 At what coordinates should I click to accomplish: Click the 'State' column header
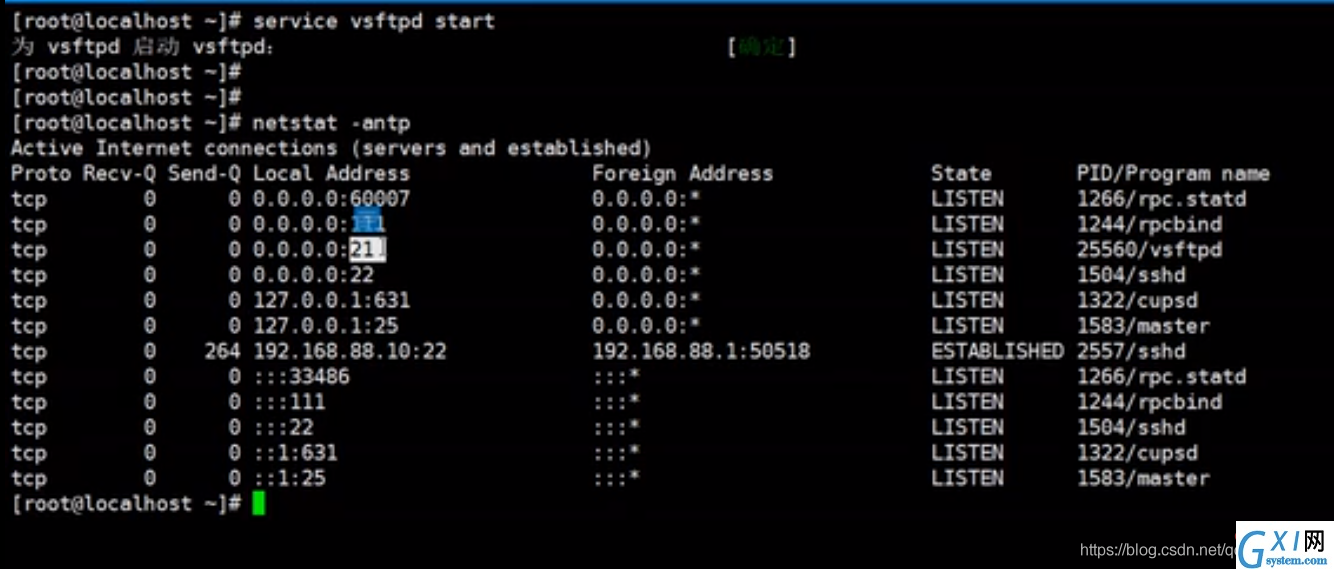coord(961,173)
